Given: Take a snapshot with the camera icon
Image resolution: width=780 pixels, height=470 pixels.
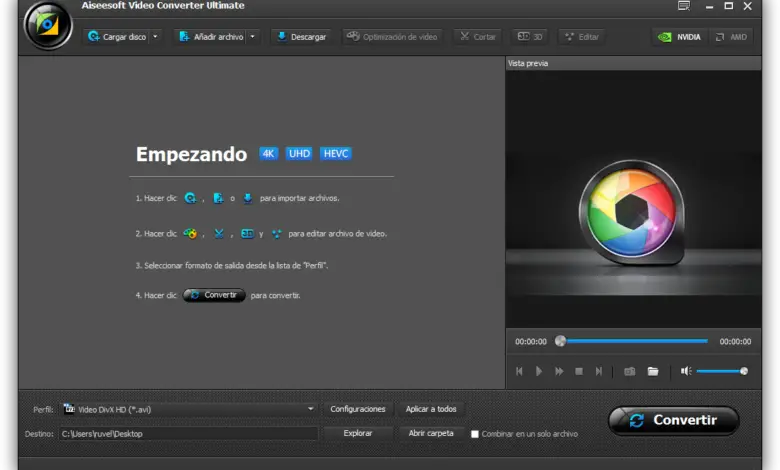Looking at the screenshot, I should 629,372.
